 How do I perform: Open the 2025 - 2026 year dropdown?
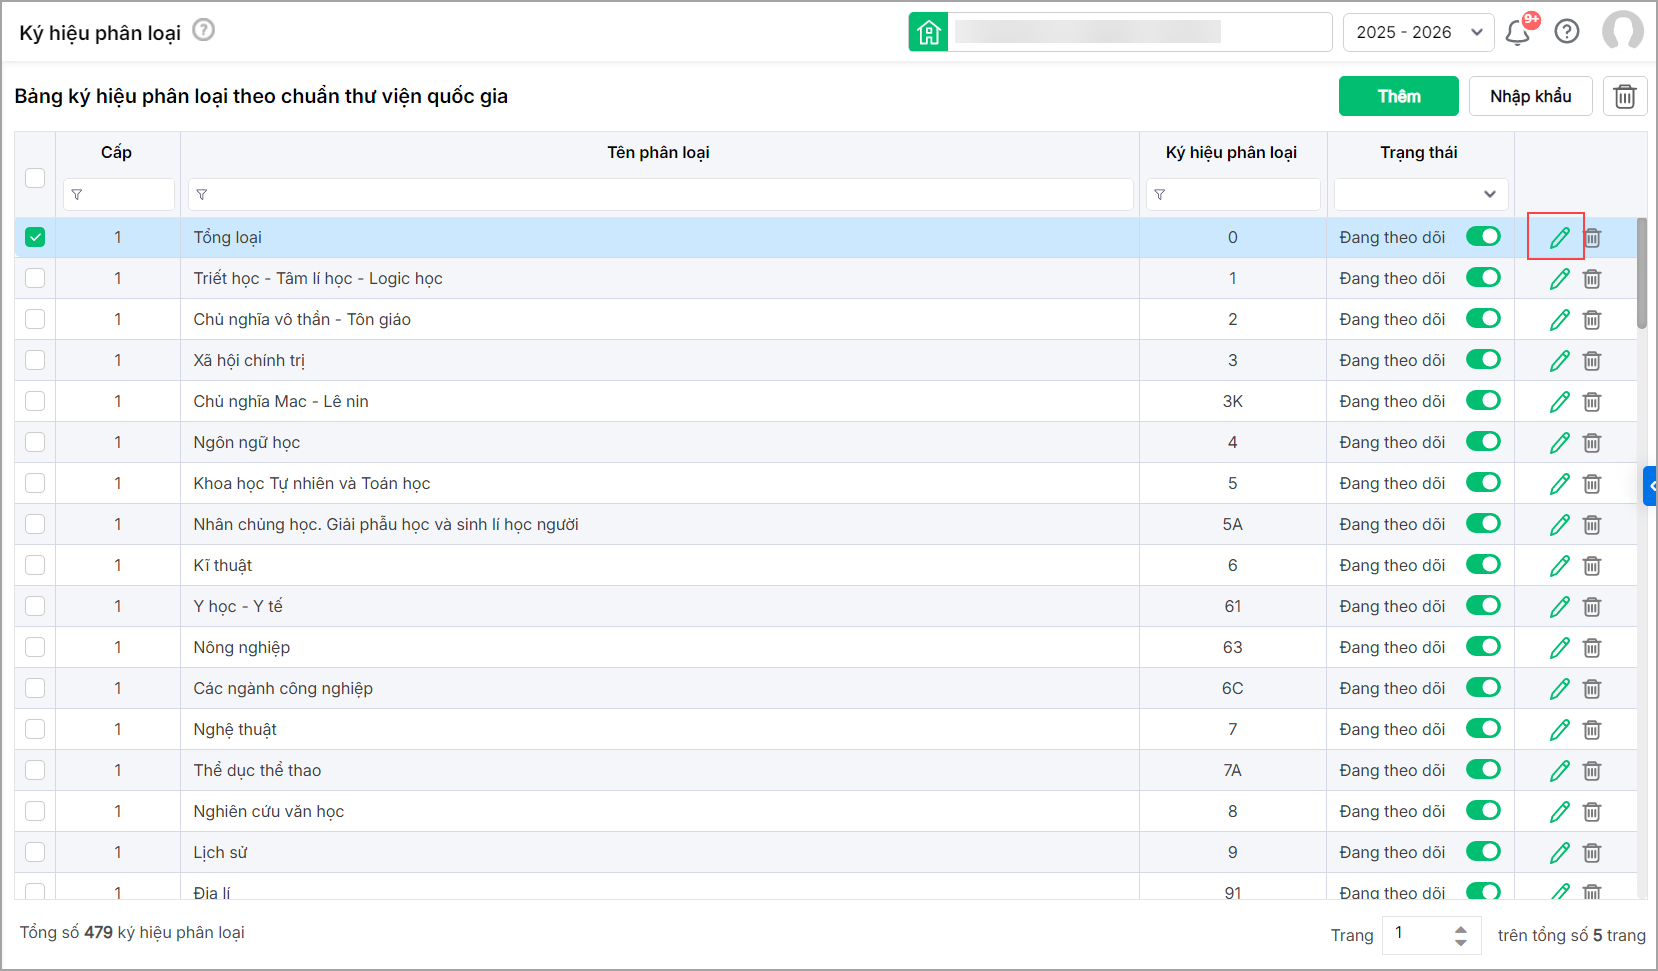(x=1418, y=32)
